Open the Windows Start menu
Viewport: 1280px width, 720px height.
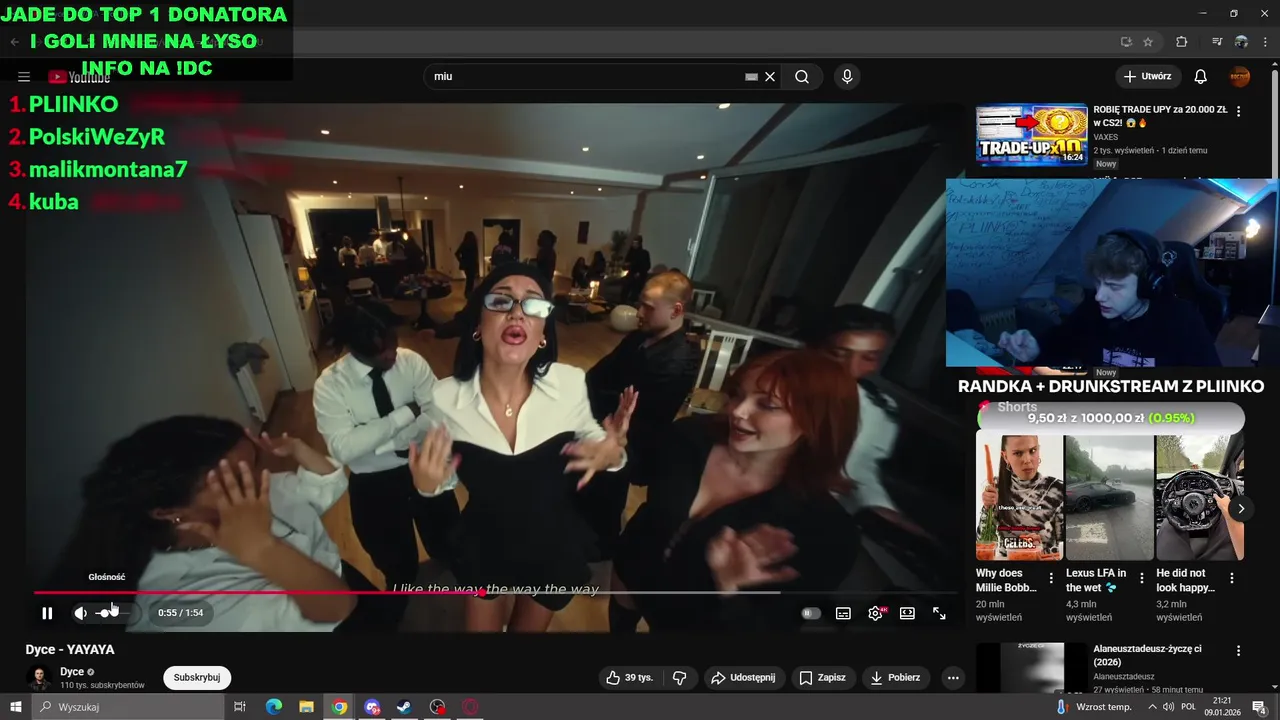point(15,707)
